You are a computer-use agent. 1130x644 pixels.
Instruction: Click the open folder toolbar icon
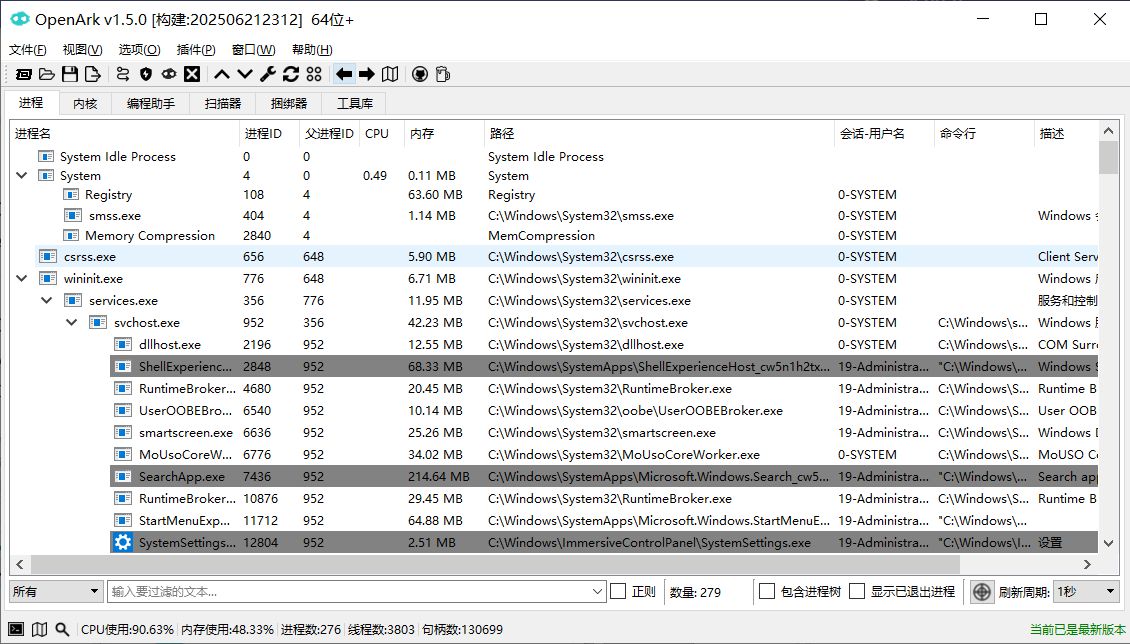[x=47, y=74]
